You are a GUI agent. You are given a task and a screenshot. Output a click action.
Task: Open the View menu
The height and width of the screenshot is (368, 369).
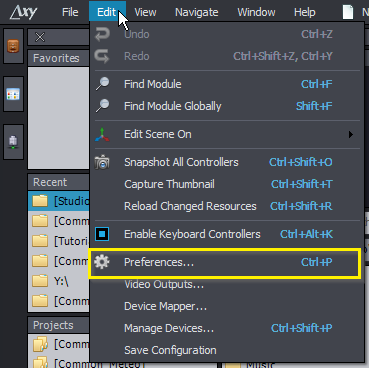tap(145, 12)
